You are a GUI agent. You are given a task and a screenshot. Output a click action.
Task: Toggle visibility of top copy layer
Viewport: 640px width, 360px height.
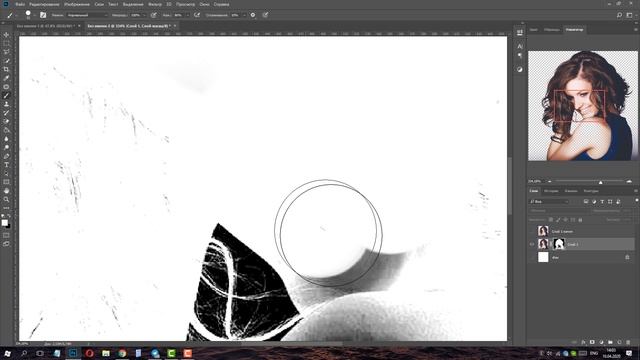coord(532,231)
